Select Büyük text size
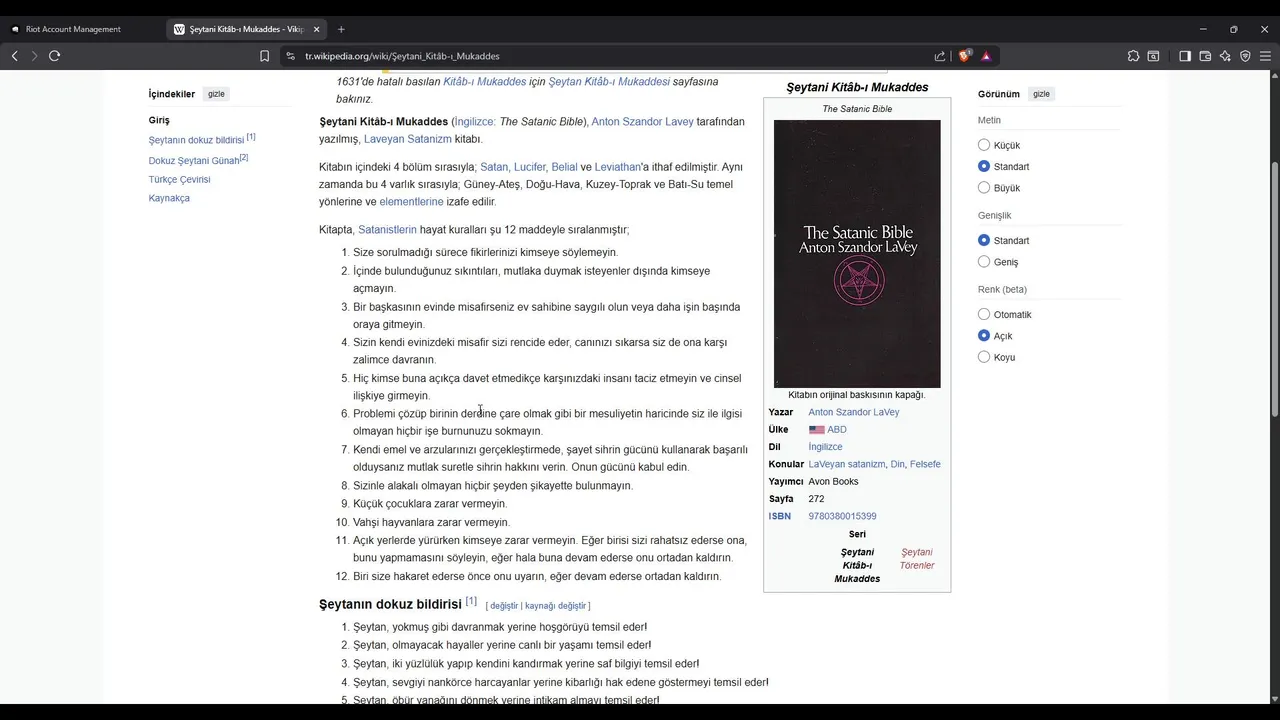This screenshot has width=1280, height=720. pyautogui.click(x=984, y=187)
